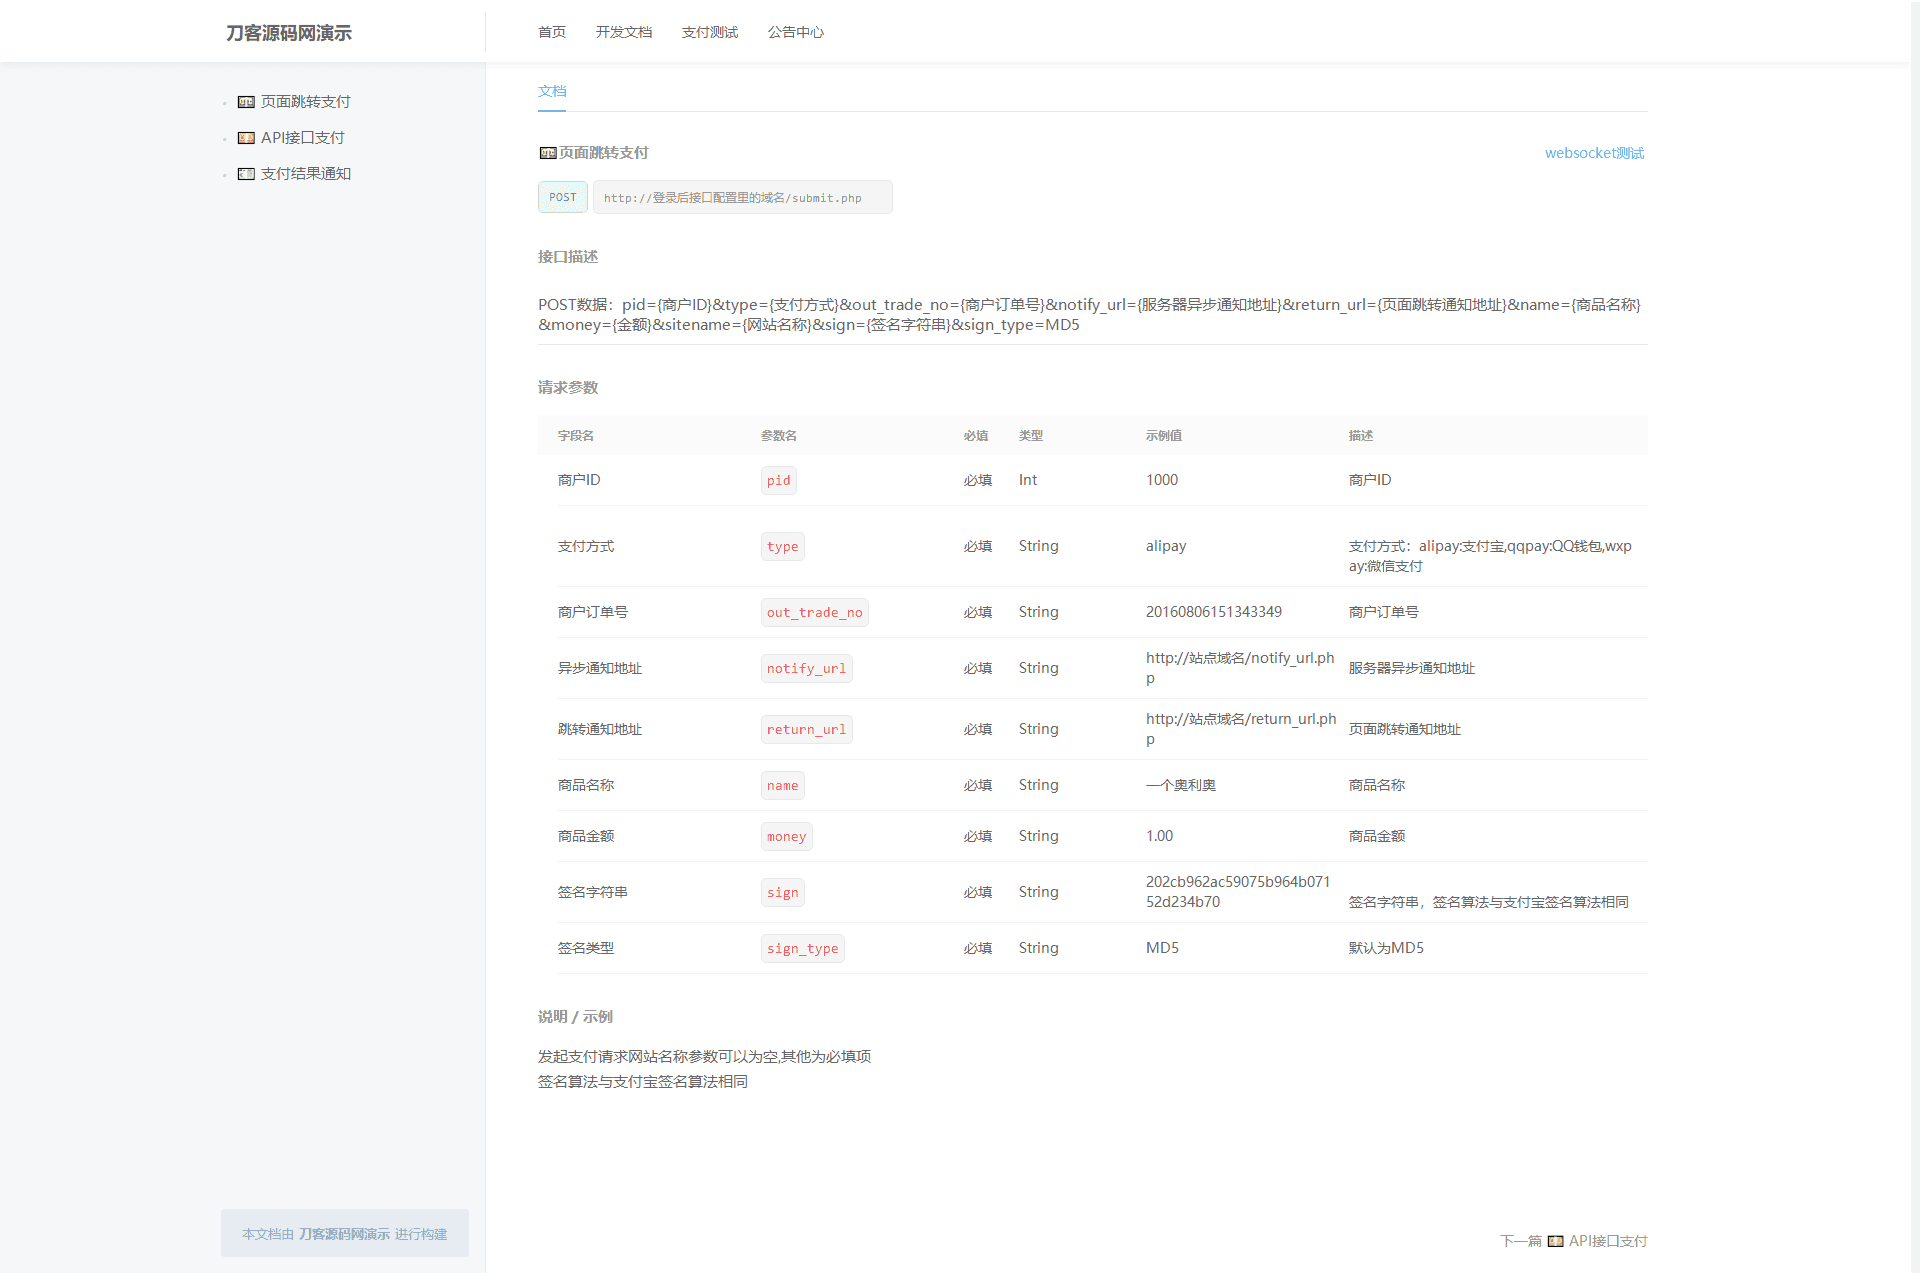
Task: Click the submit.php URL field
Action: pyautogui.click(x=742, y=197)
